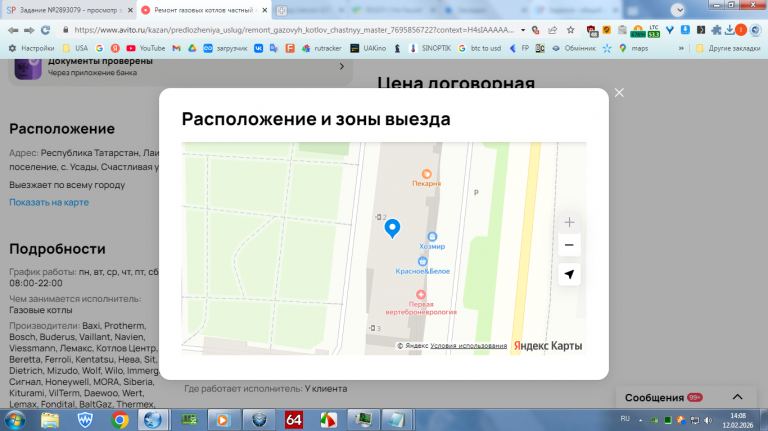This screenshot has width=768, height=431.
Task: Open the maps bookmark
Action: (633, 48)
